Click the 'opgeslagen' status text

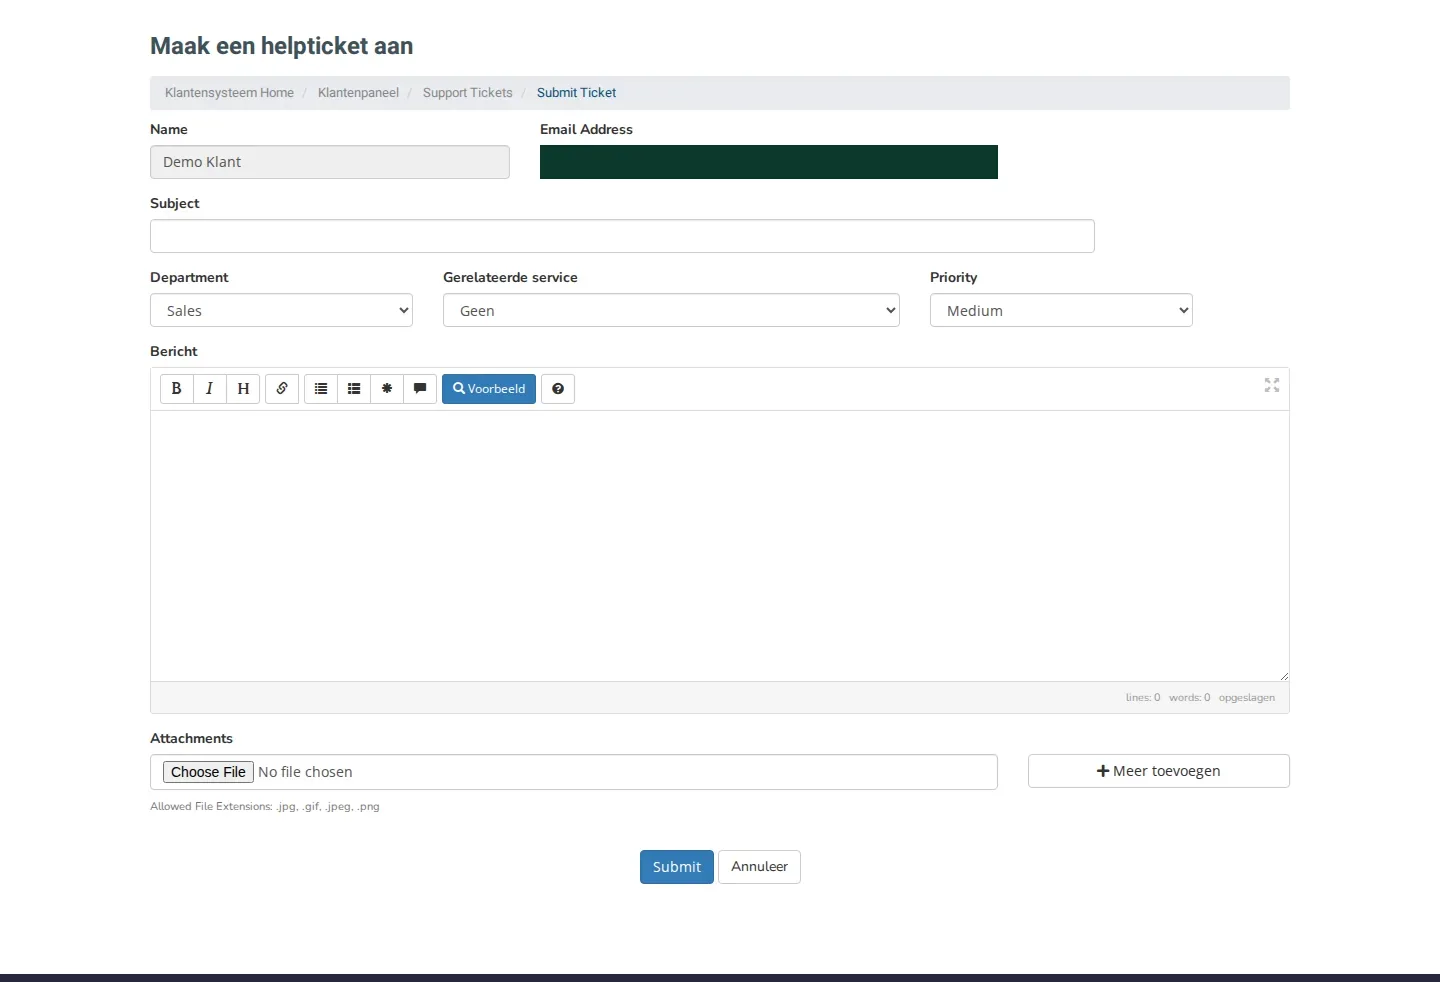pos(1247,698)
